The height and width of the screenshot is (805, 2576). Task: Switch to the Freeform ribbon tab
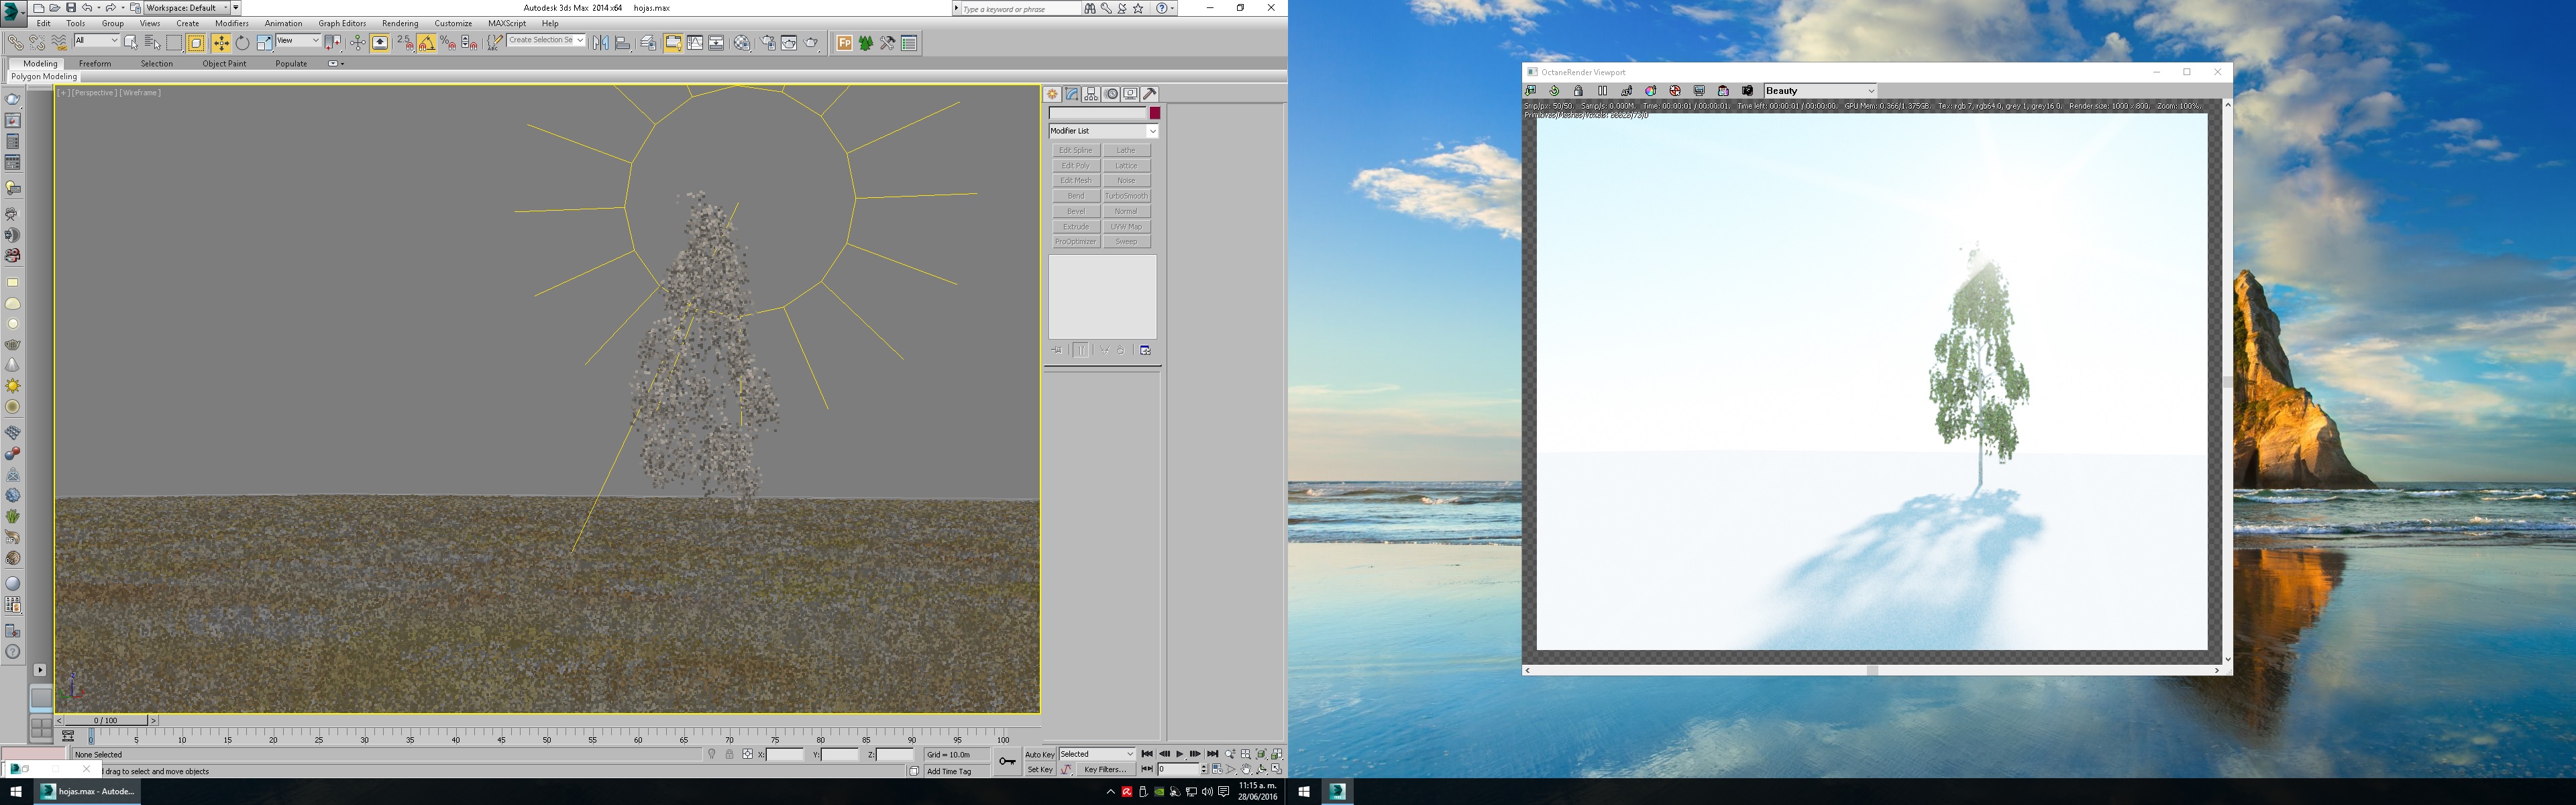tap(95, 63)
